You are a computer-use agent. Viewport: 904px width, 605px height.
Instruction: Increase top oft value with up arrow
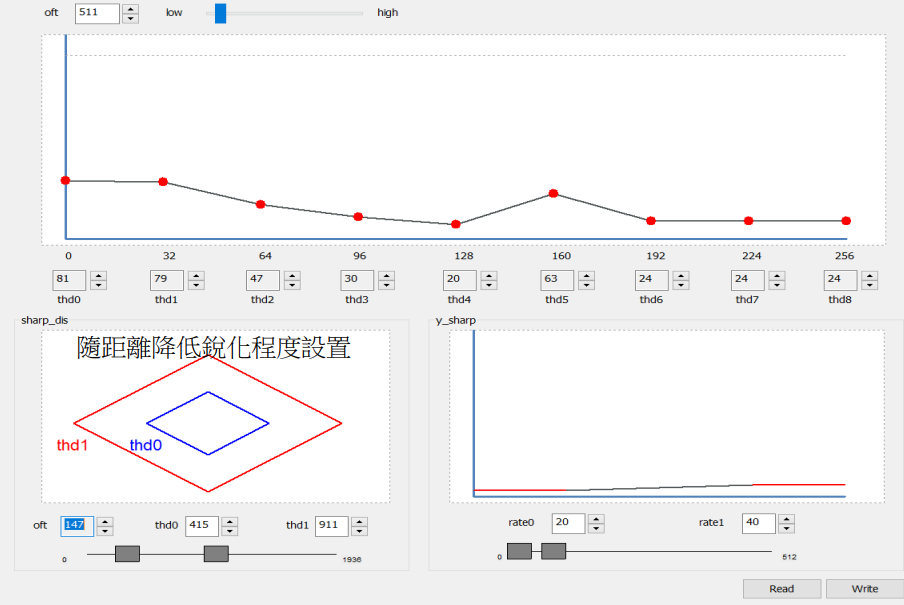tap(130, 8)
